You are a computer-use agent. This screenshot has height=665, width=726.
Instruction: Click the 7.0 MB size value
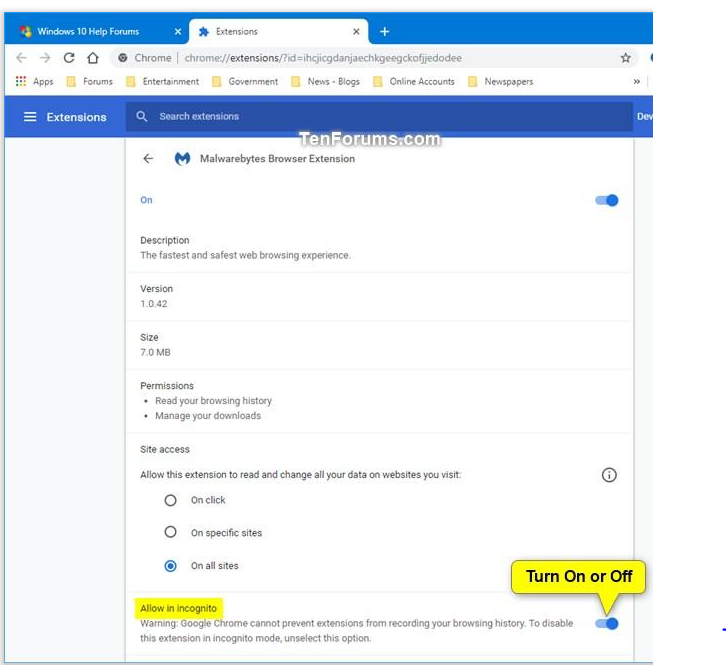coord(155,352)
